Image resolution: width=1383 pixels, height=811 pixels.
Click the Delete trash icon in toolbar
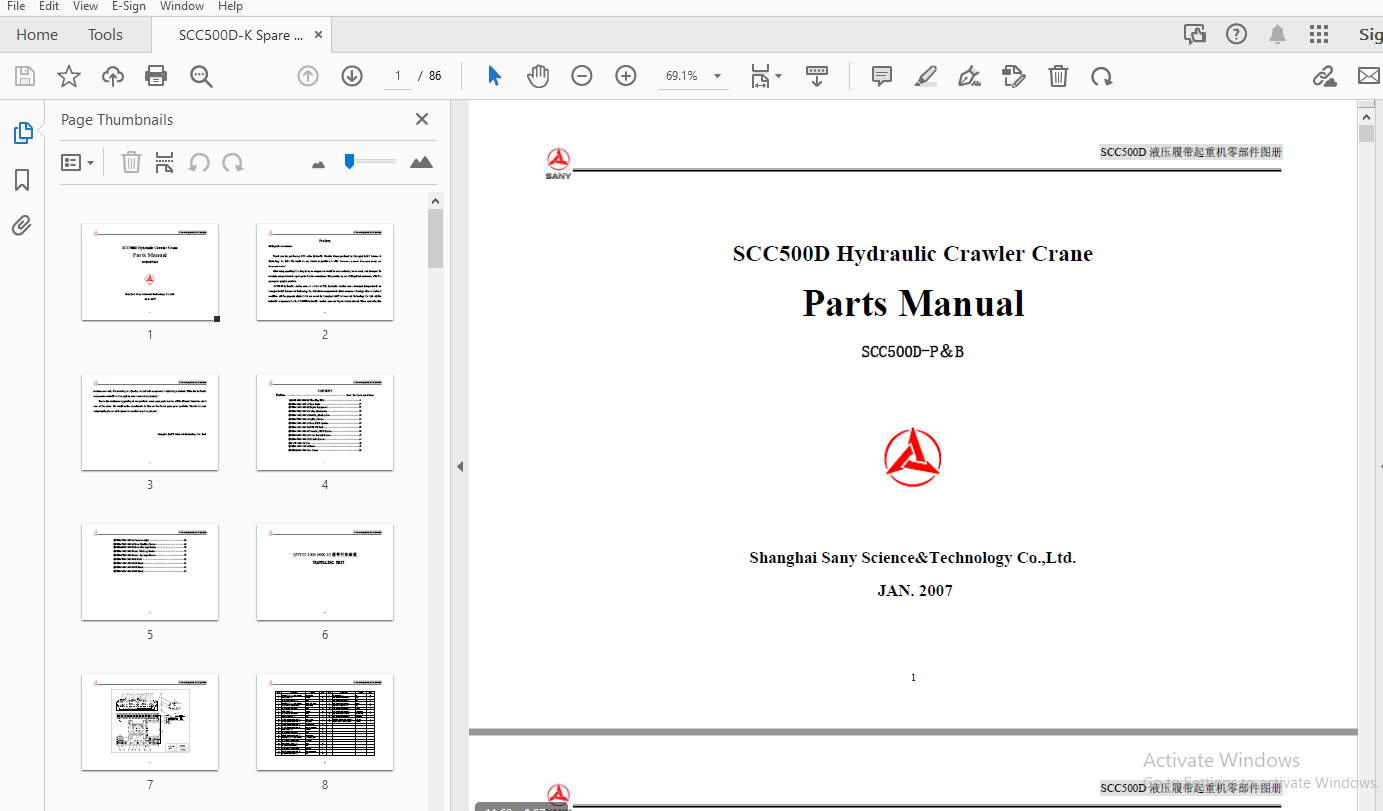coord(1058,76)
